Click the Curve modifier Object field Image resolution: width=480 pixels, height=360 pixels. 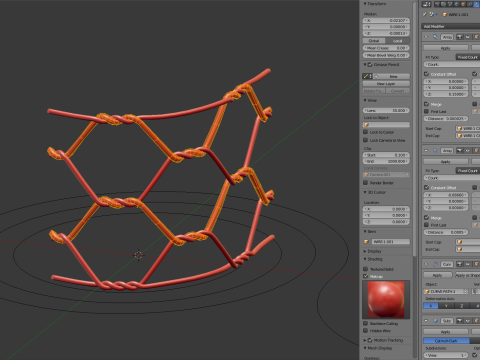[446, 291]
